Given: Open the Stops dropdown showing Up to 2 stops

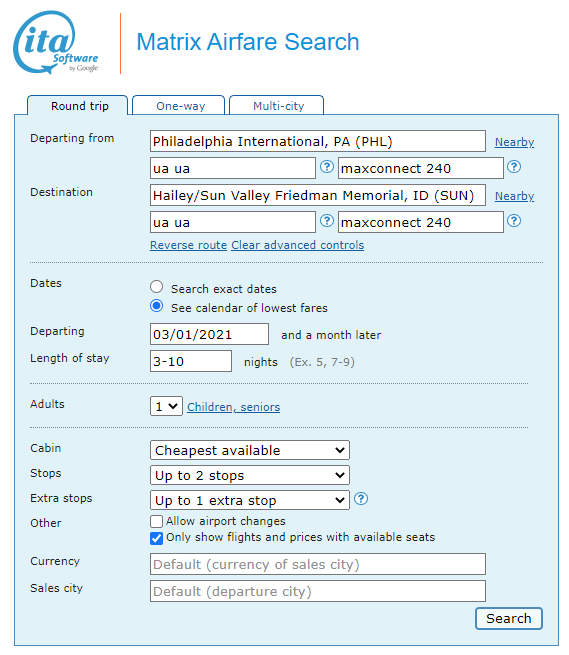Looking at the screenshot, I should pyautogui.click(x=250, y=475).
